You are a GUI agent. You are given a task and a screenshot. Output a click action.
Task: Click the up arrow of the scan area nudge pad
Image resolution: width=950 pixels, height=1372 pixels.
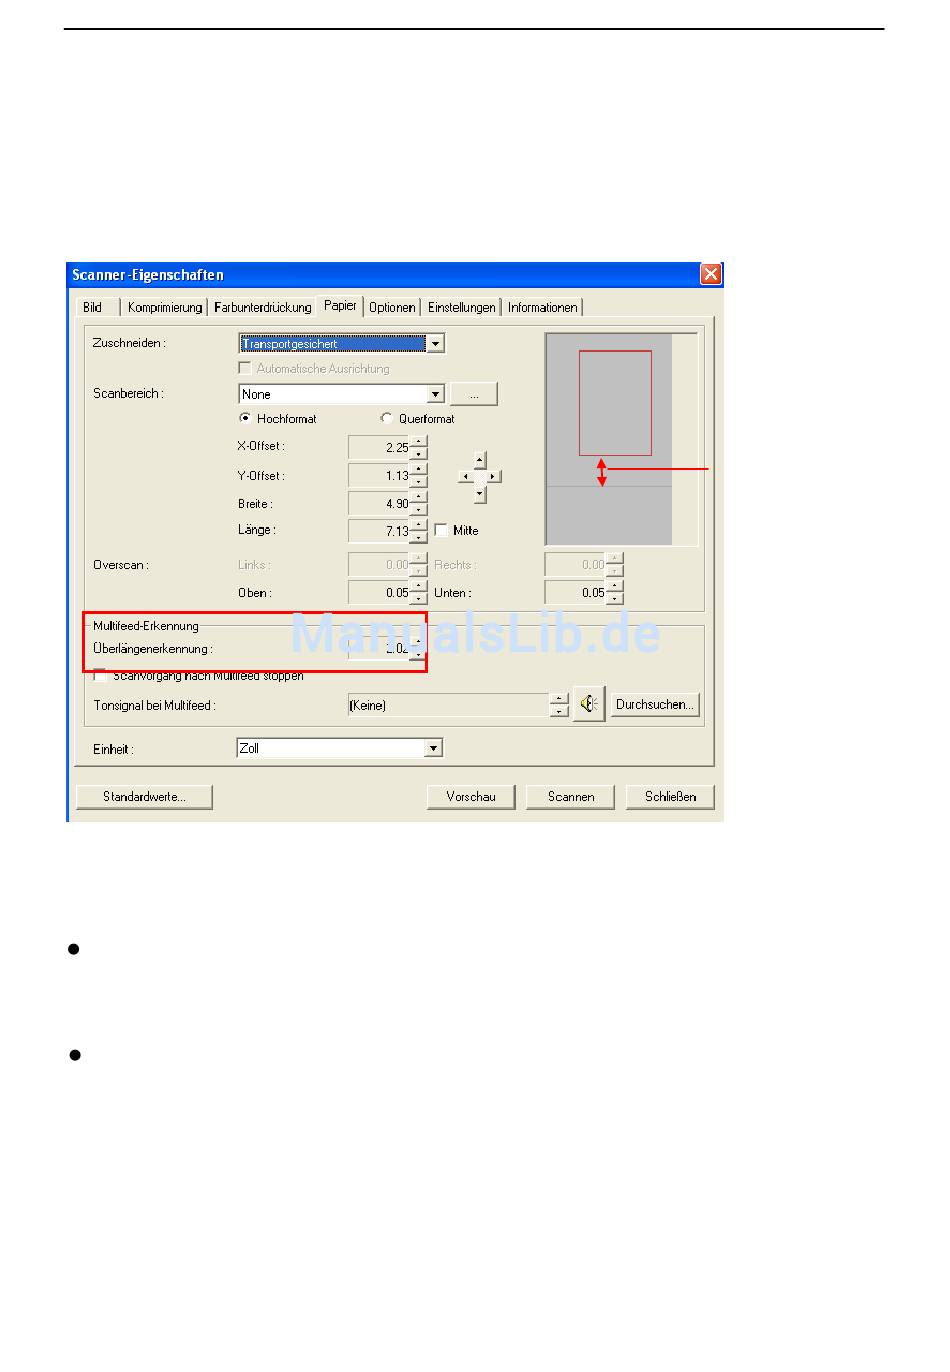[480, 460]
